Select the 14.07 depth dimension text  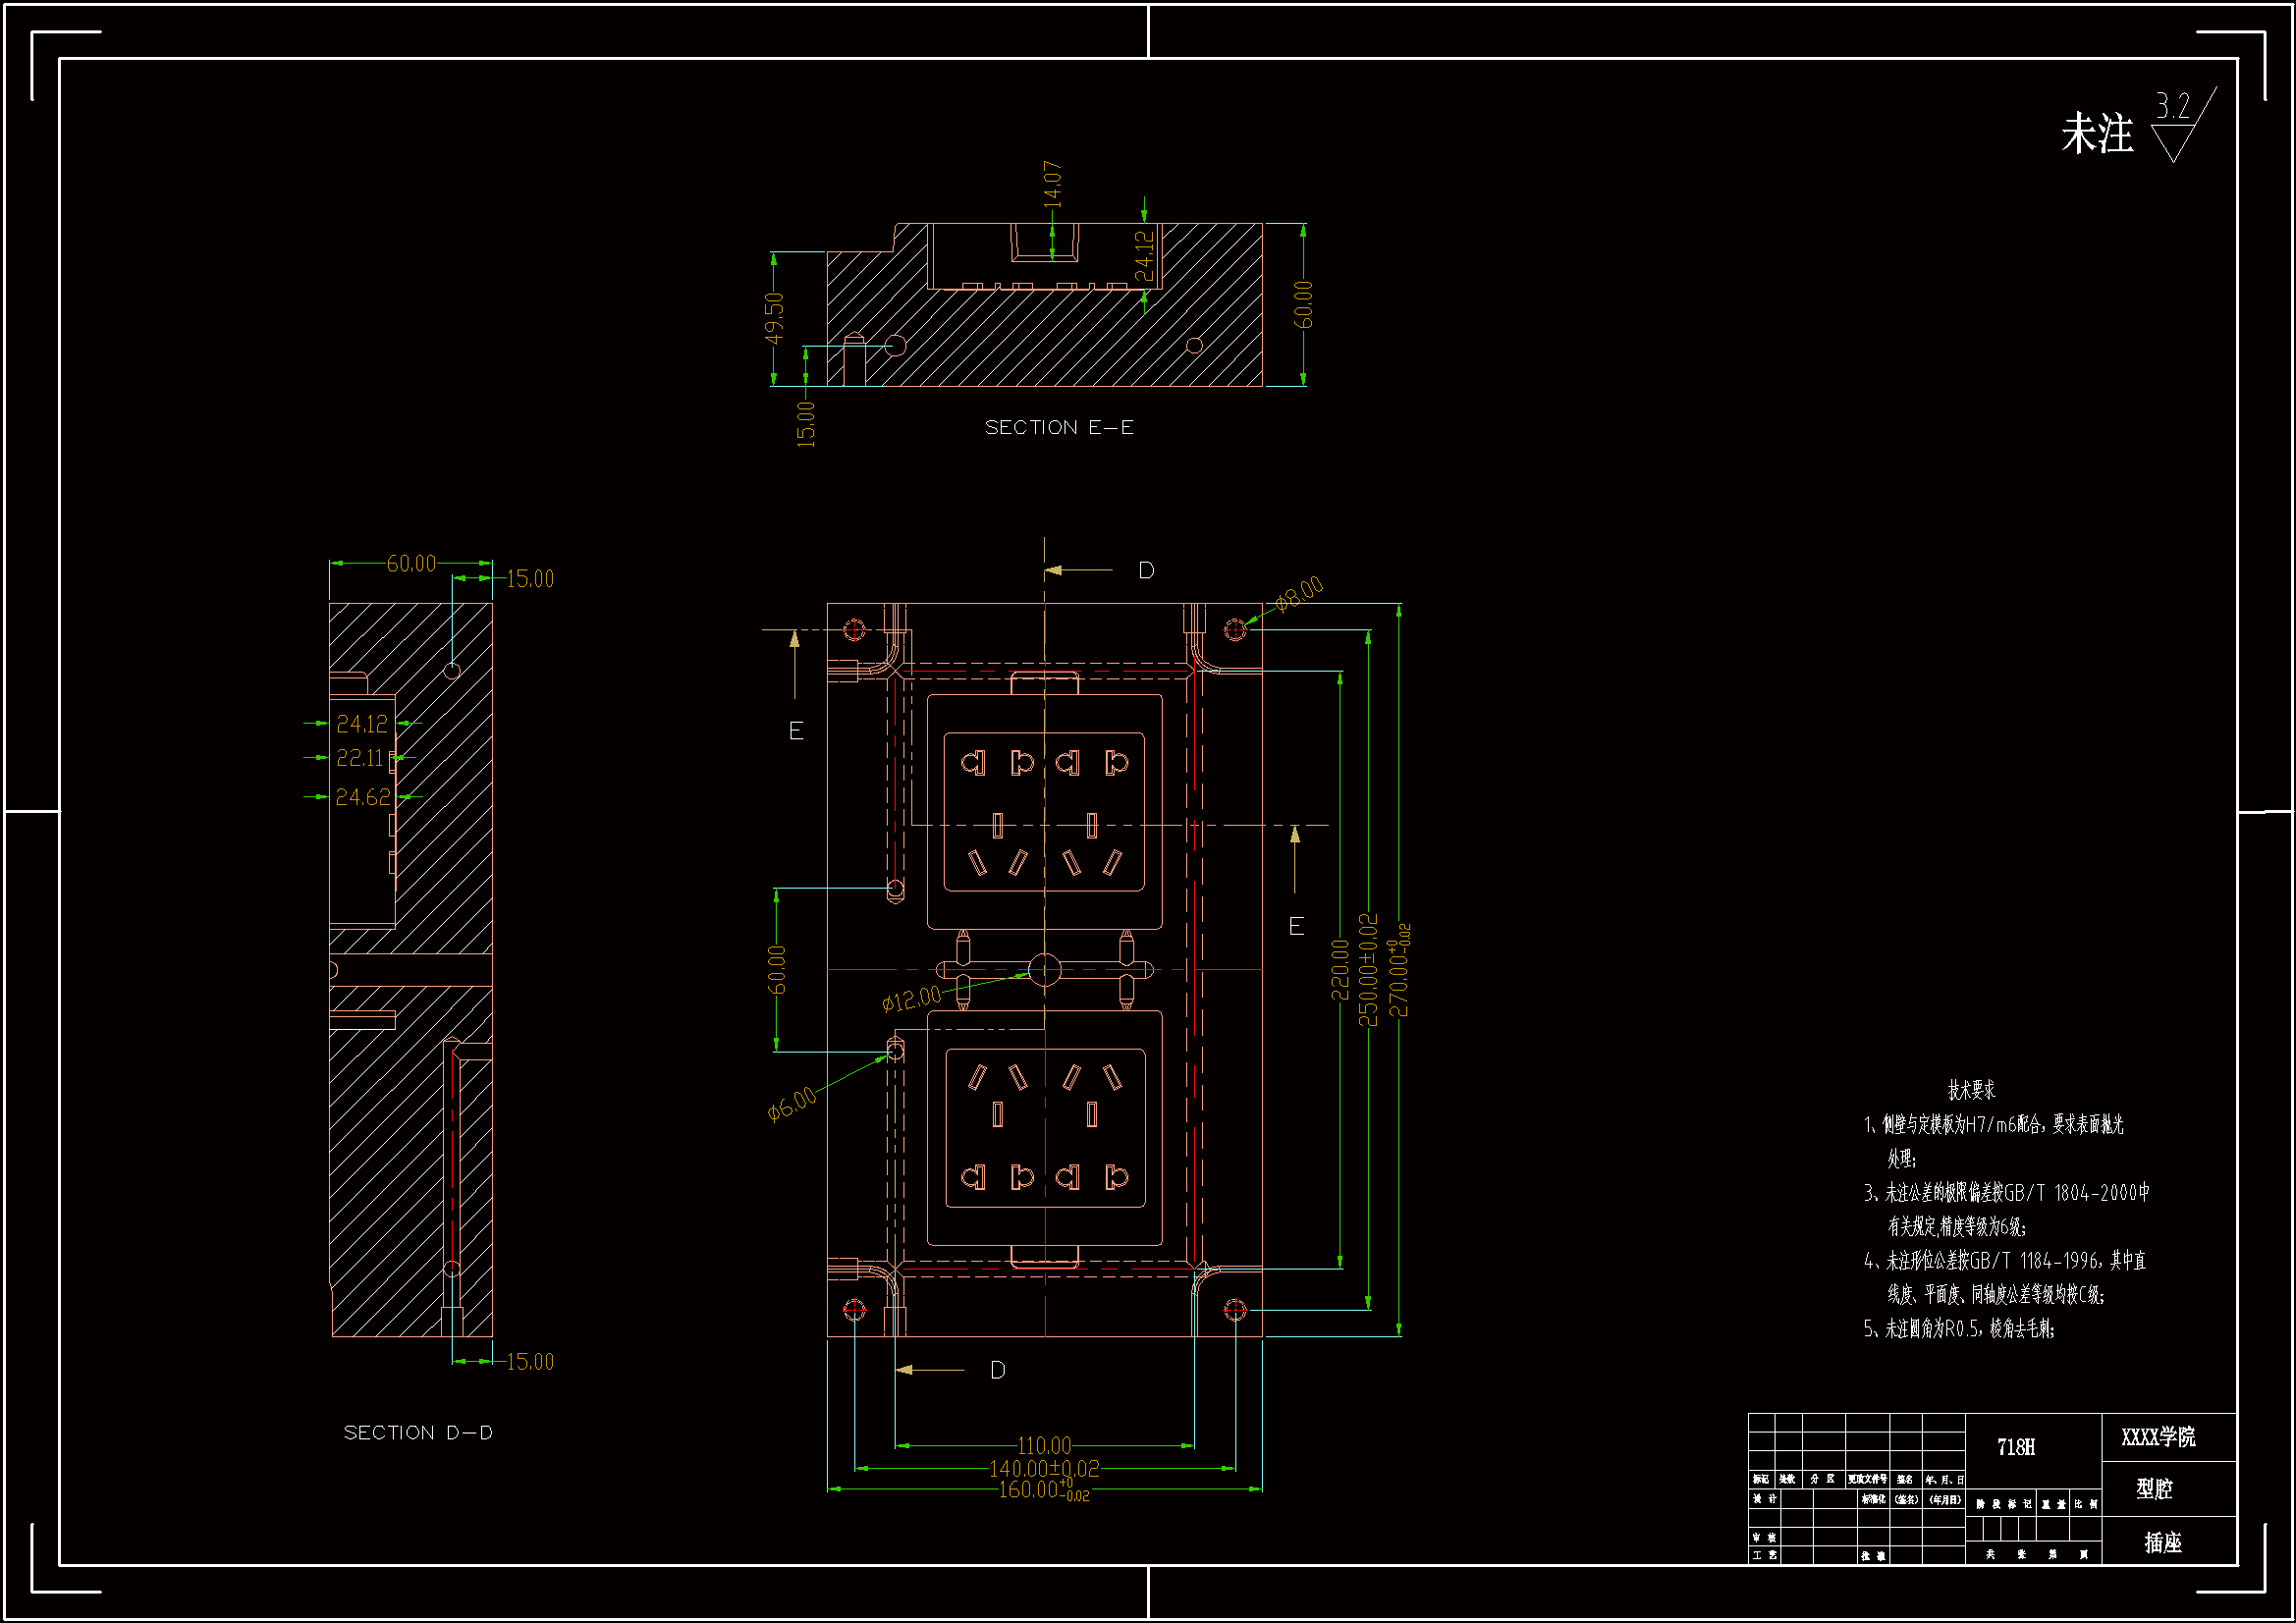tap(1052, 184)
